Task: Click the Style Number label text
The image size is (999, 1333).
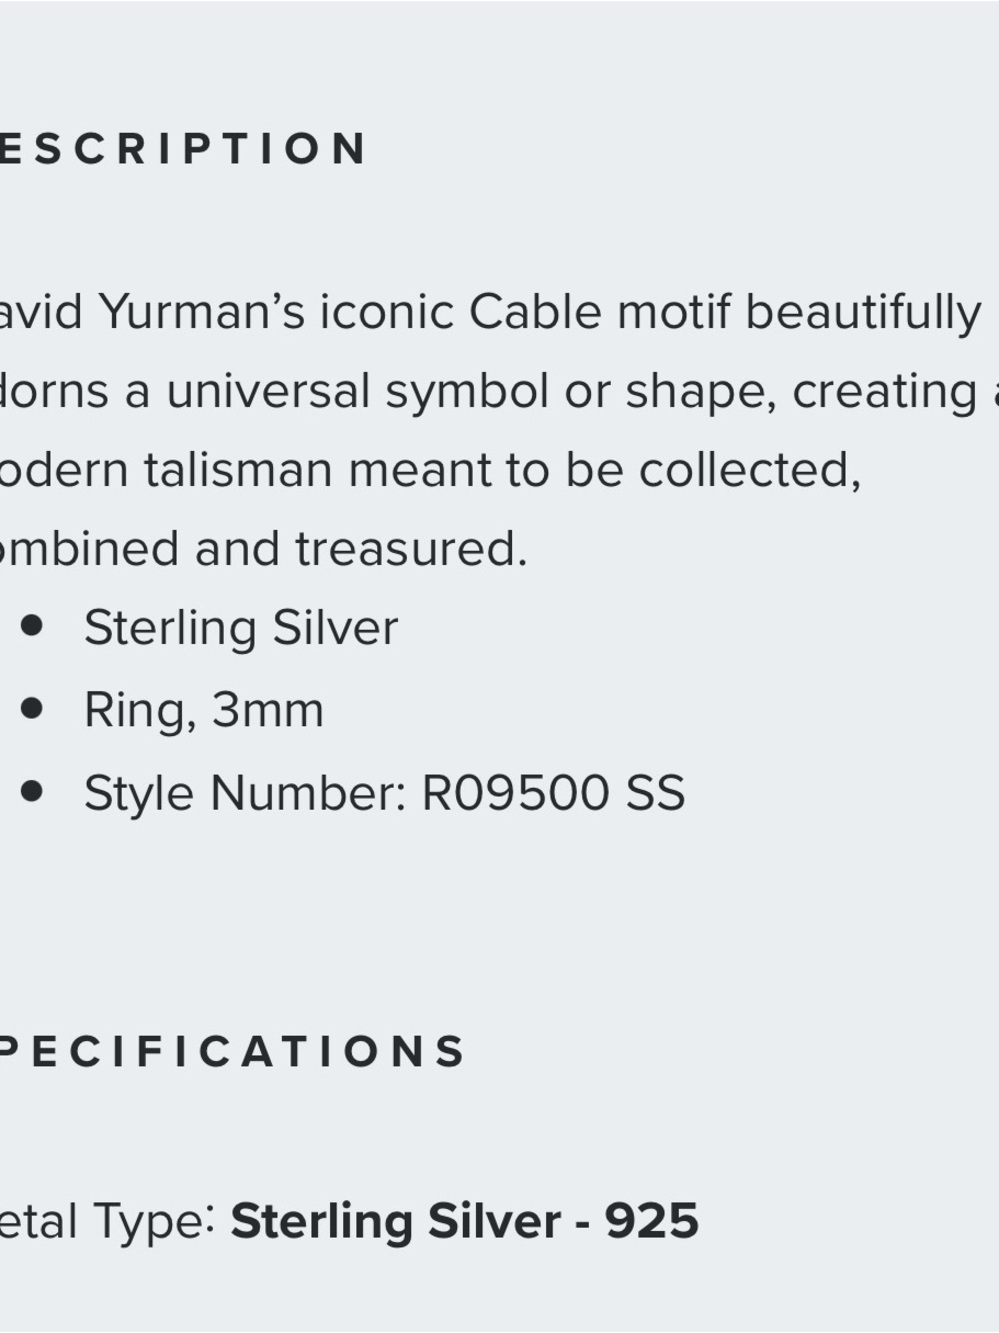Action: click(x=245, y=794)
